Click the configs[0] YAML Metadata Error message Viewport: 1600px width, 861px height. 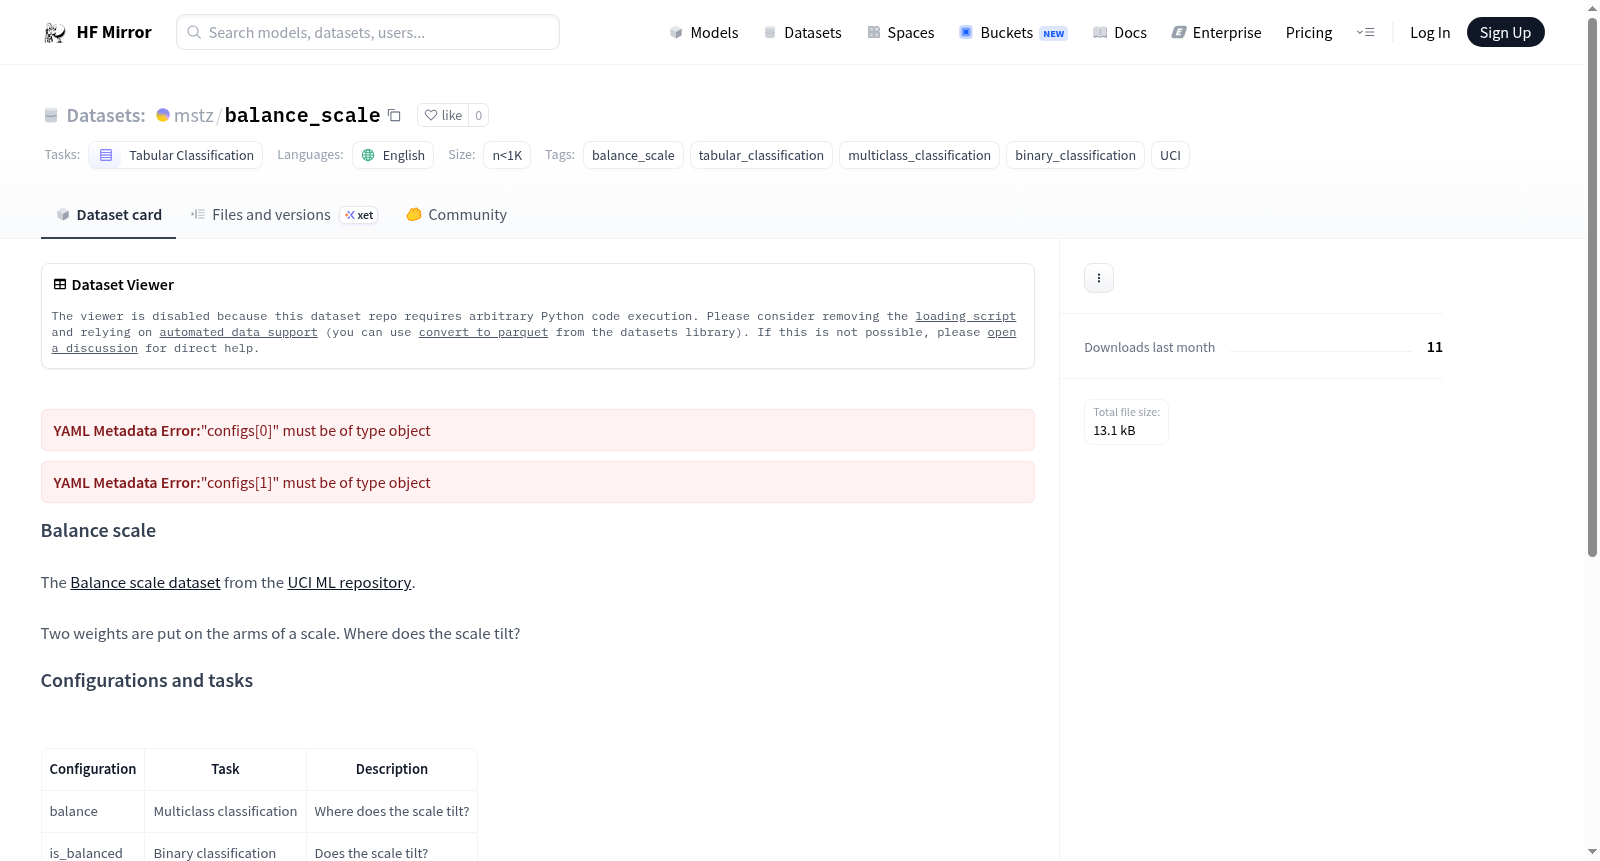point(538,430)
